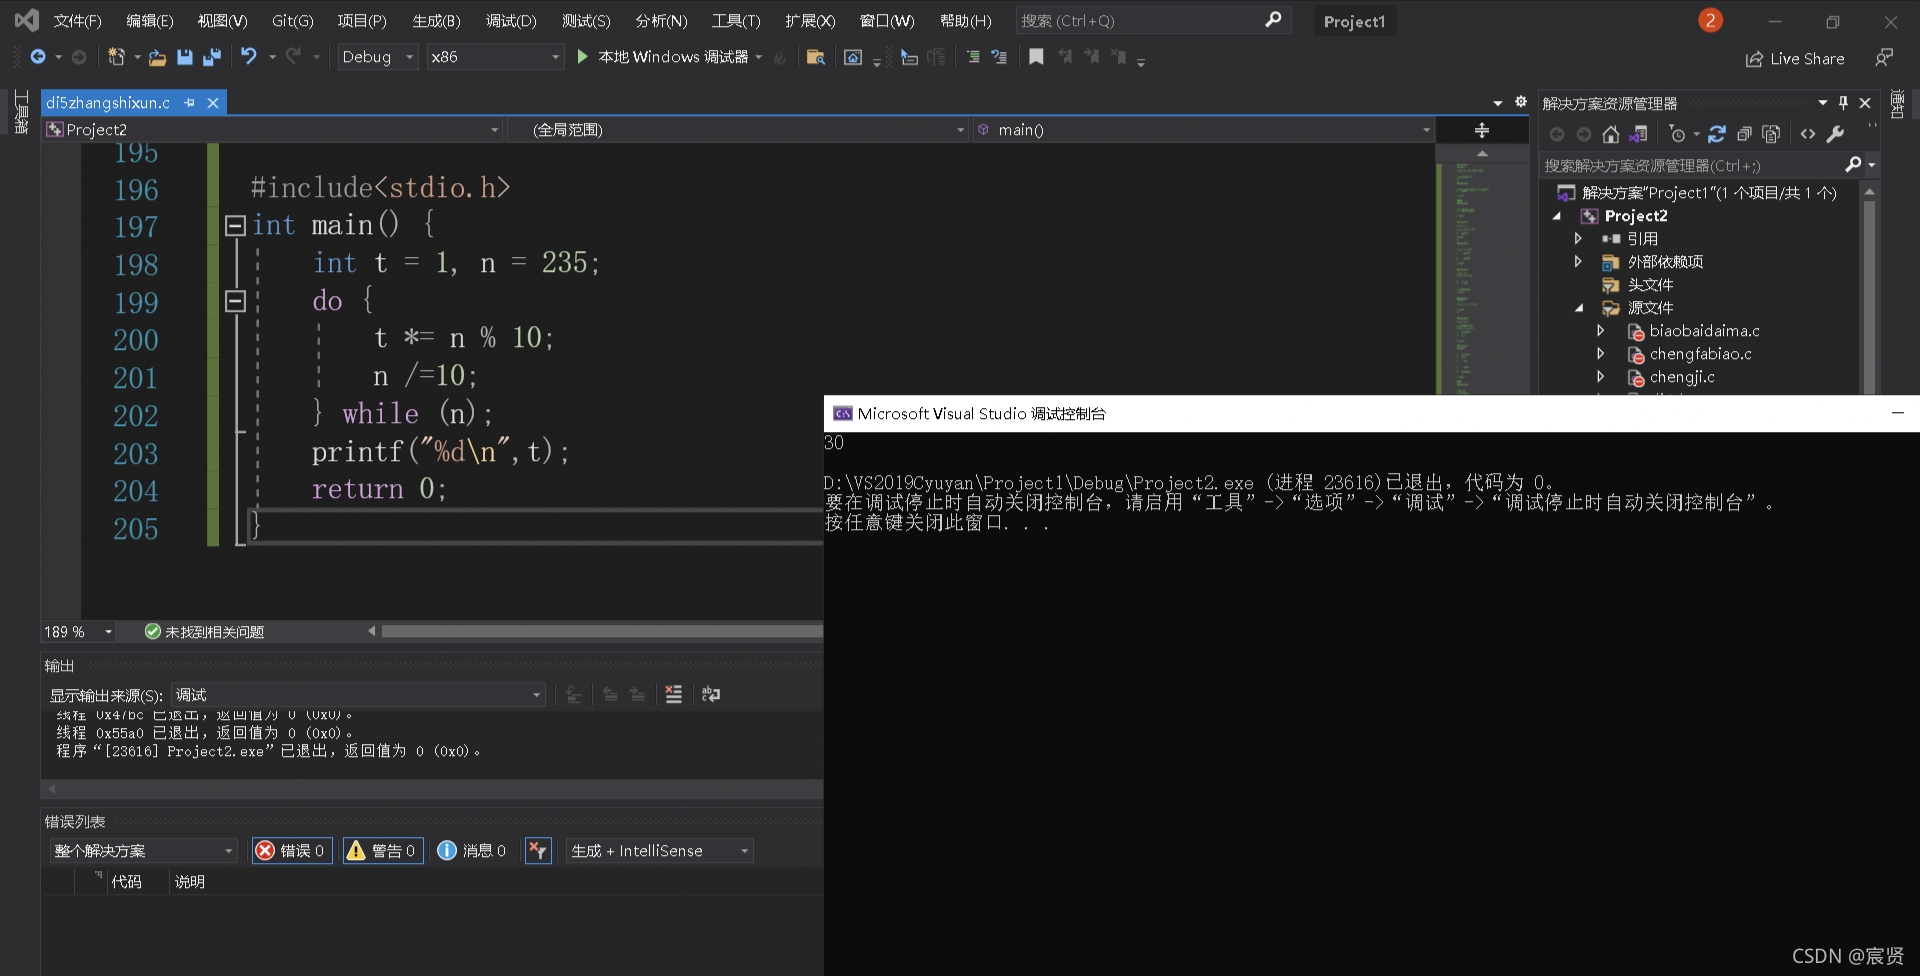Open the Project2 scope dropdown in the editor
Image resolution: width=1920 pixels, height=976 pixels.
coord(273,130)
